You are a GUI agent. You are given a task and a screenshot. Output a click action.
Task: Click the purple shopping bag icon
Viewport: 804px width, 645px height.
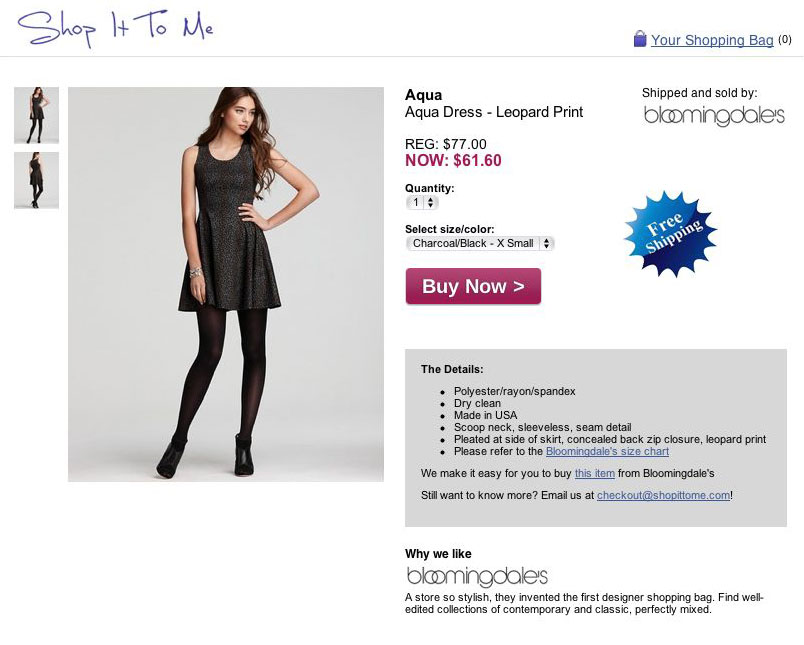tap(640, 39)
